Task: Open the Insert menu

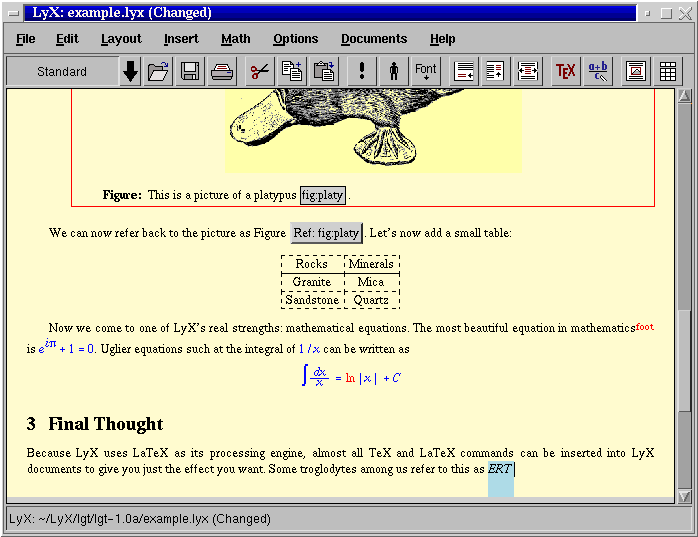Action: (x=181, y=39)
